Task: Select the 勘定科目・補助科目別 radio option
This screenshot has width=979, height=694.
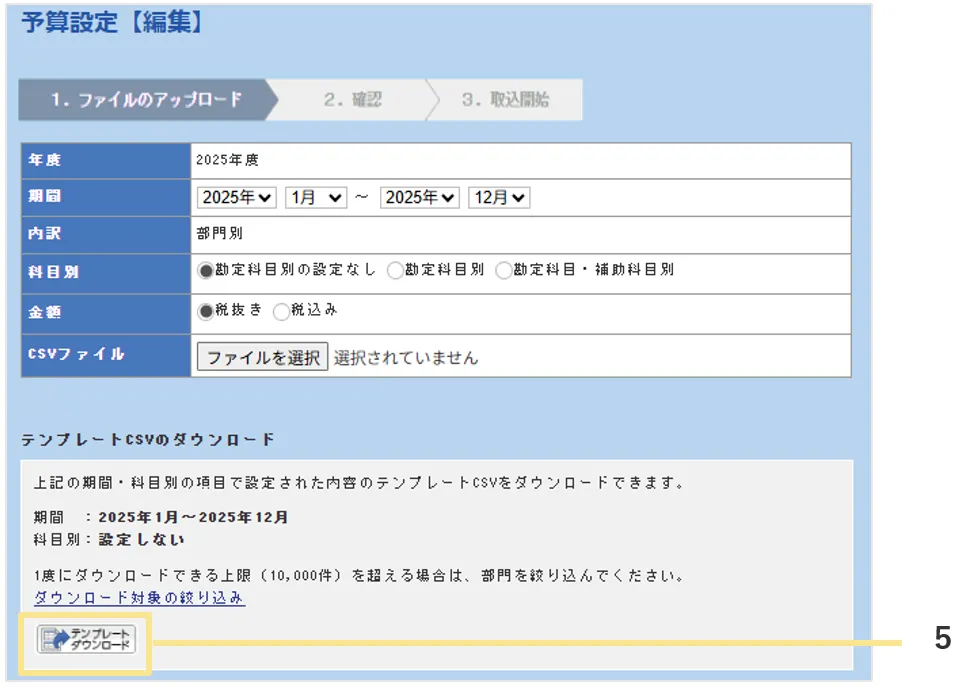Action: [x=504, y=271]
